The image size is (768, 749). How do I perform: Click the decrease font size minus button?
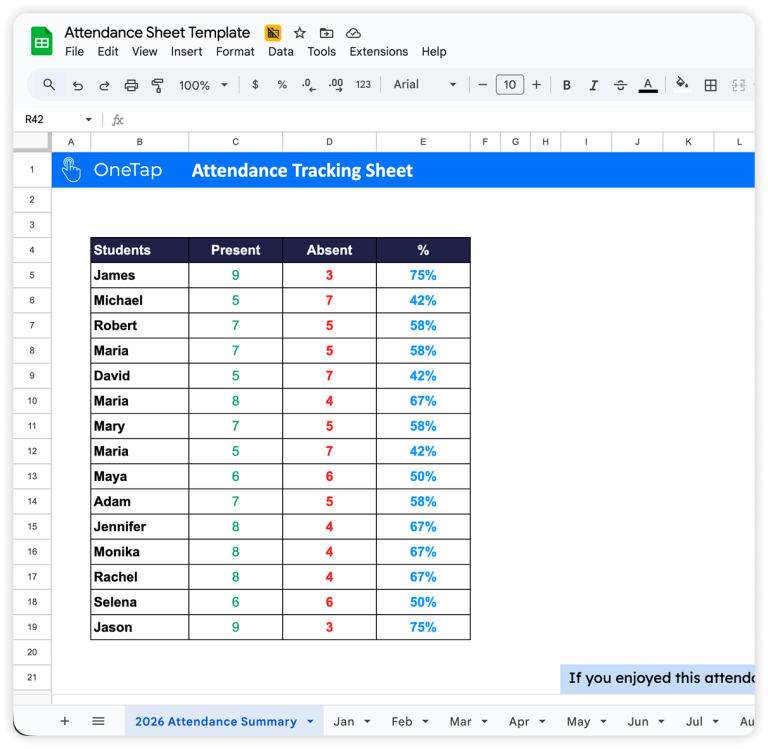483,85
